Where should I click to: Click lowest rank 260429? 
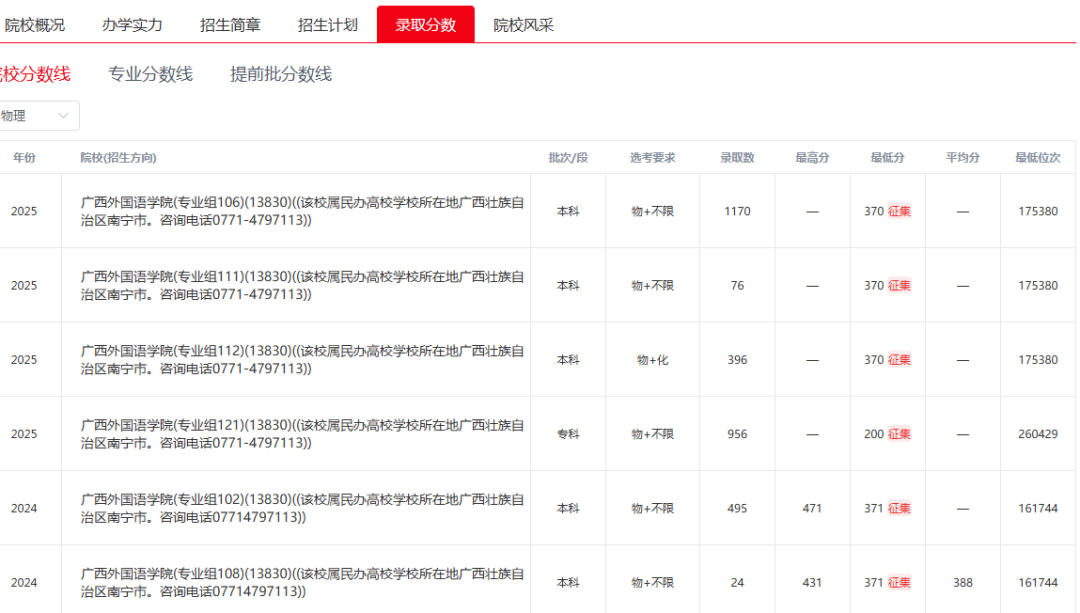tap(1038, 435)
